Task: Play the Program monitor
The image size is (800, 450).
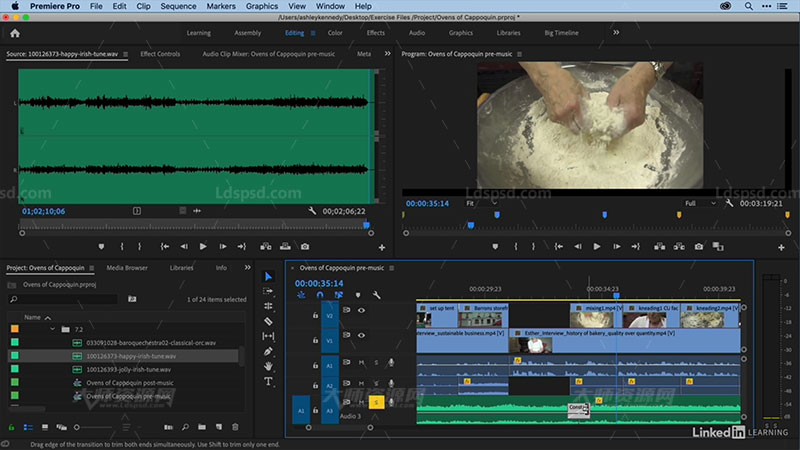Action: [596, 246]
